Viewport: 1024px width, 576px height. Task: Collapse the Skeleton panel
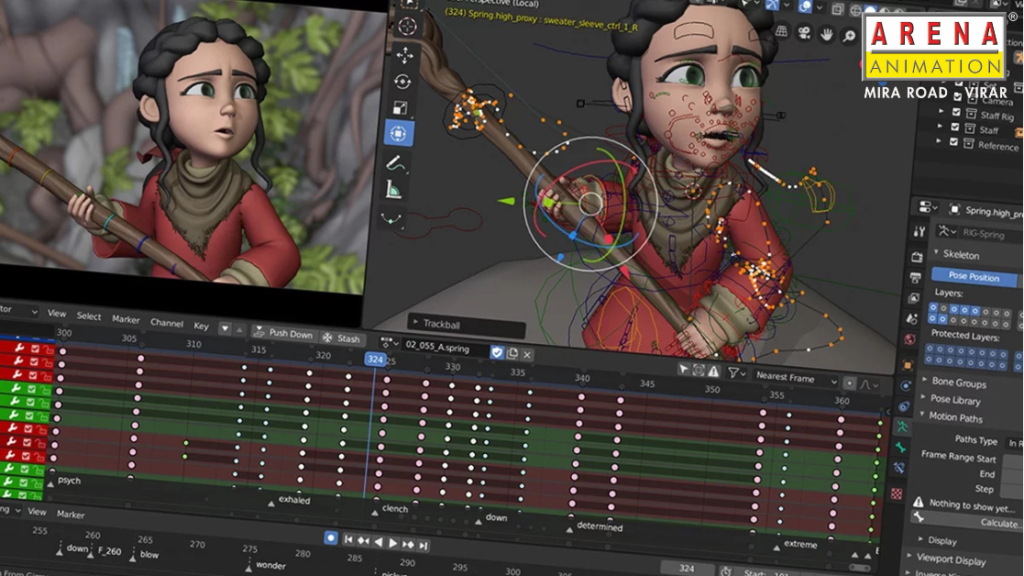[936, 252]
